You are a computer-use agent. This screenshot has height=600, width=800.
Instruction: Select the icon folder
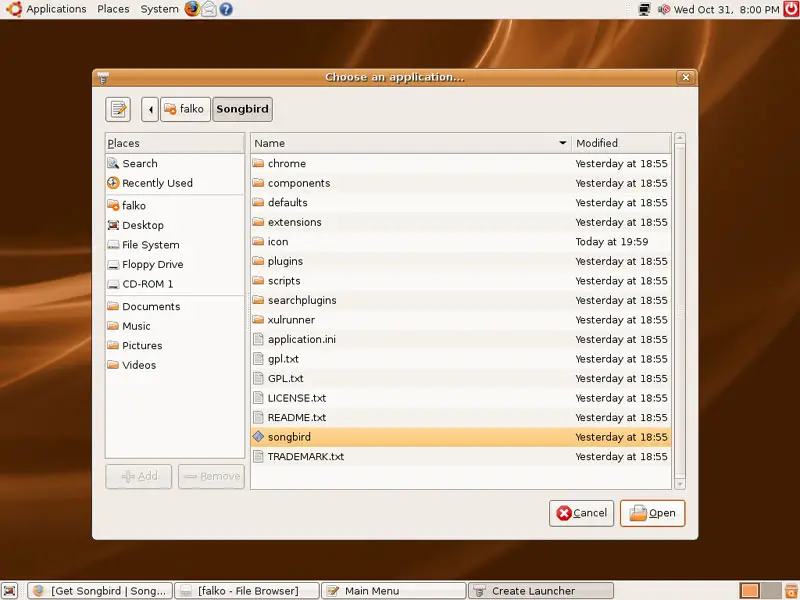pyautogui.click(x=461, y=242)
